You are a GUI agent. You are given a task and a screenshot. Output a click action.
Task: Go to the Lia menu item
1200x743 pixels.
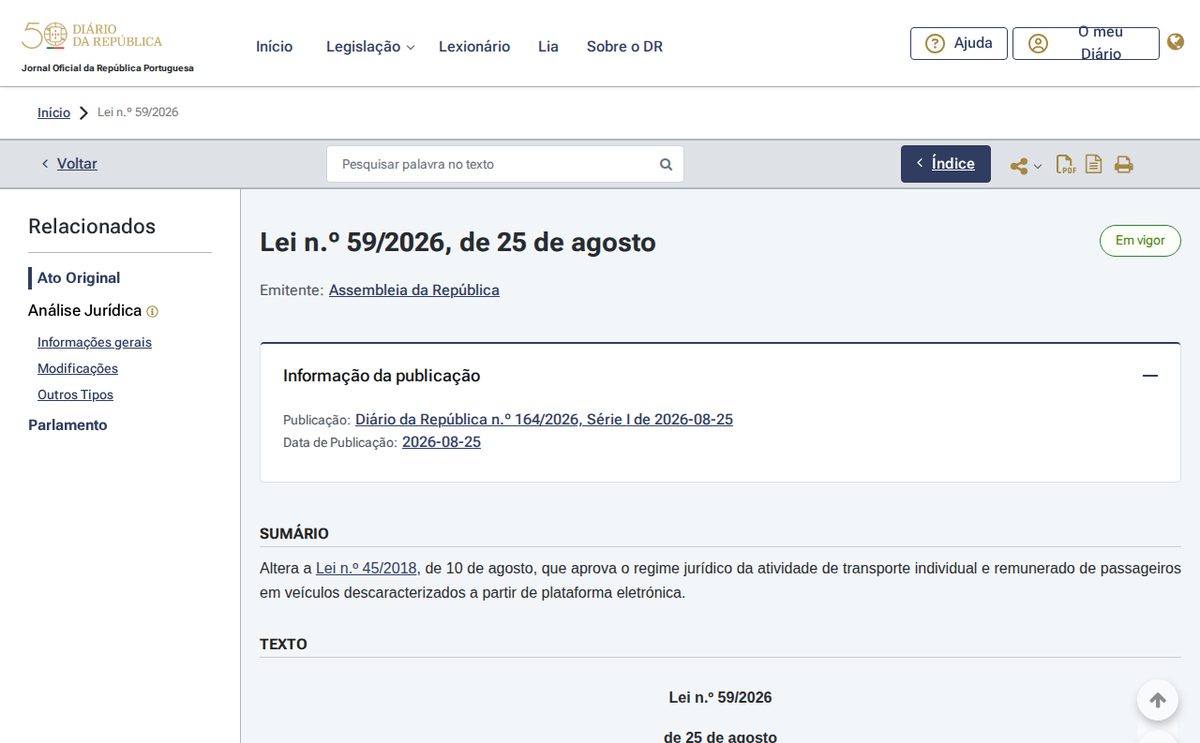tap(548, 47)
